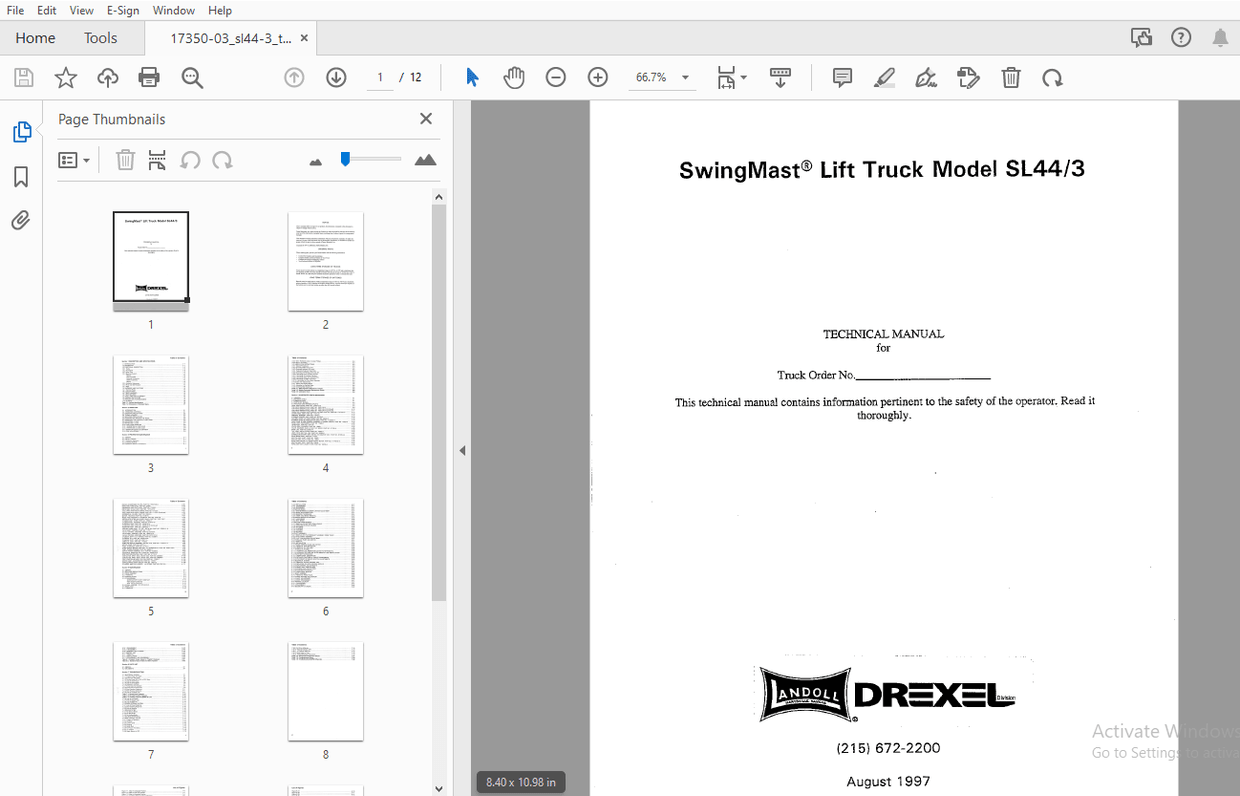Click the delete pages trash icon

pos(1011,77)
